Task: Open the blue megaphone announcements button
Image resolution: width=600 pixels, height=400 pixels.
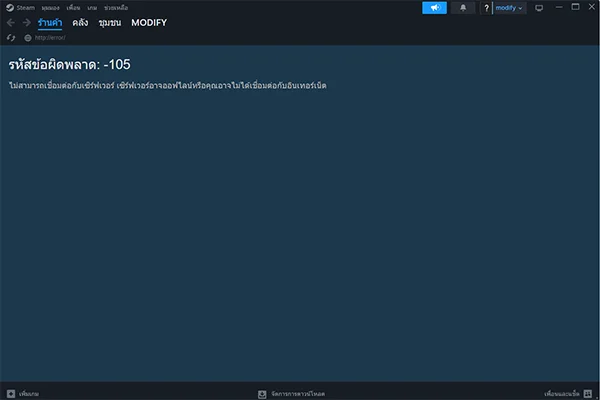Action: [434, 8]
